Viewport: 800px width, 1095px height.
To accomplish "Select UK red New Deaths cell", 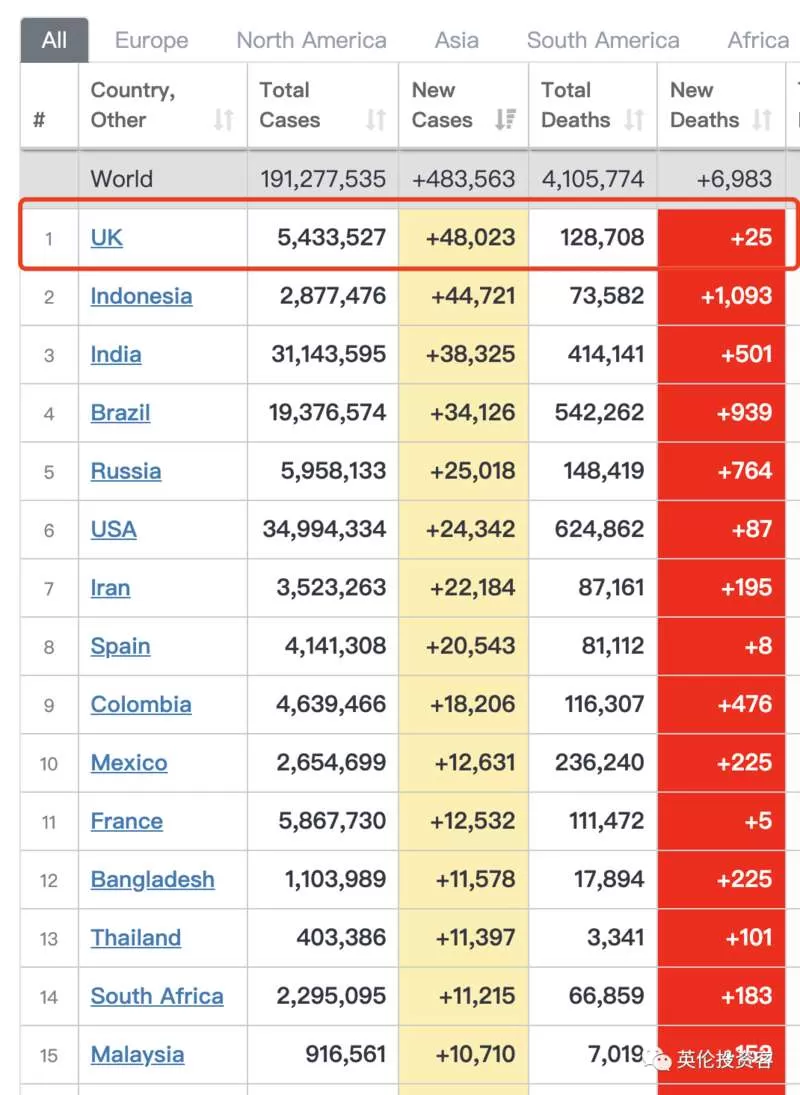I will tap(721, 237).
